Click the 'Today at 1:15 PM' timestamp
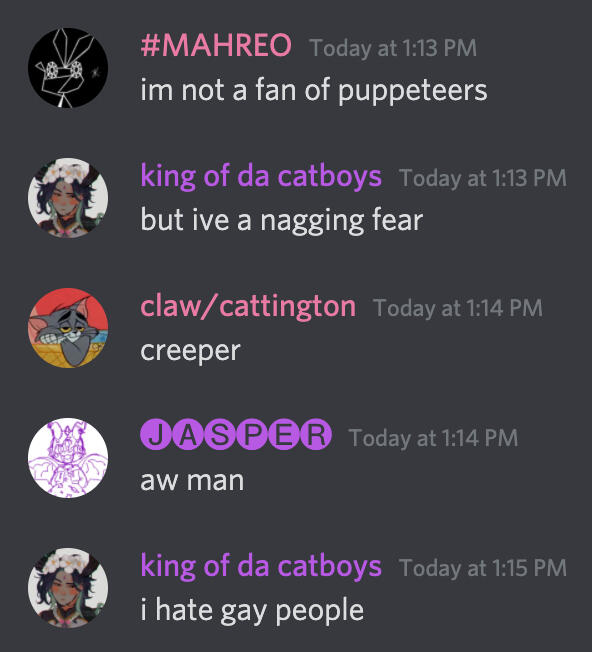Screen dimensions: 592x652 483,568
